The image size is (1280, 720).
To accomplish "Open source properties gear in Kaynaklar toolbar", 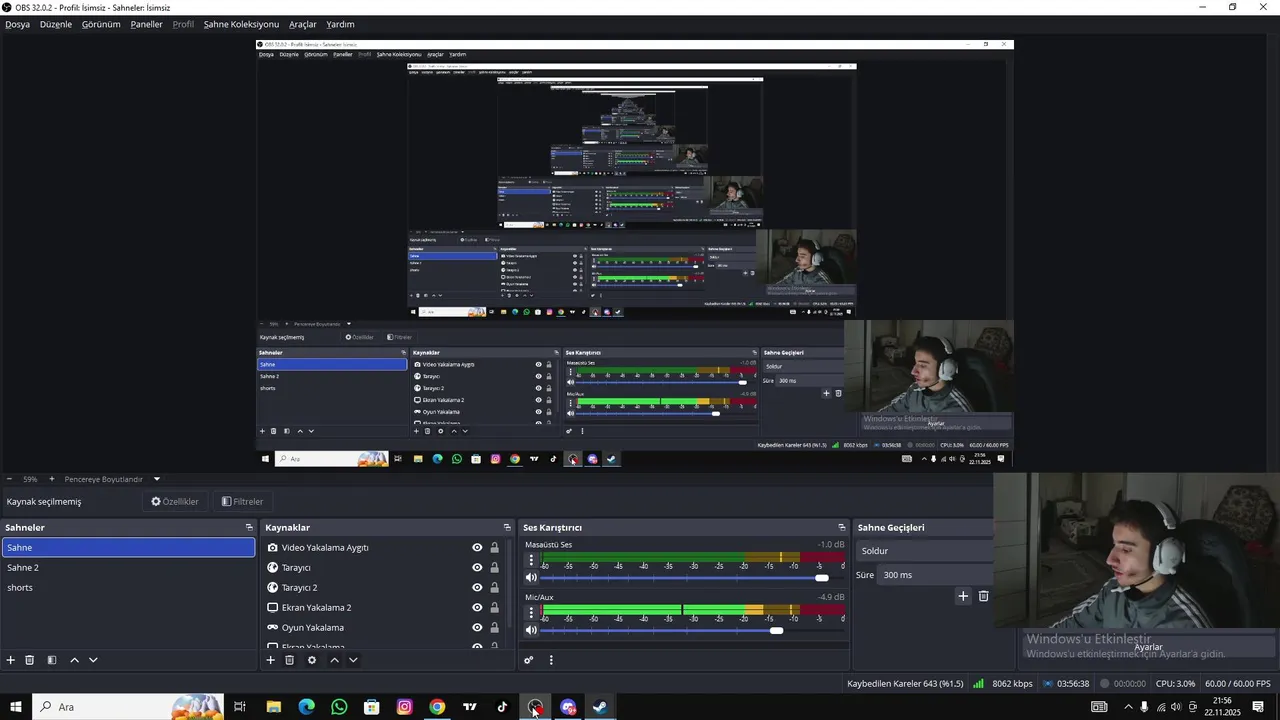I will coord(312,660).
